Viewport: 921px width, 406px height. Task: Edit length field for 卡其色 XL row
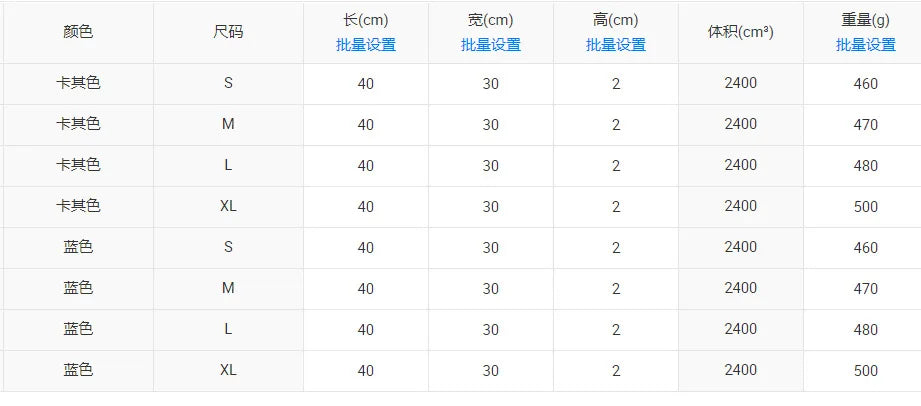pyautogui.click(x=365, y=207)
